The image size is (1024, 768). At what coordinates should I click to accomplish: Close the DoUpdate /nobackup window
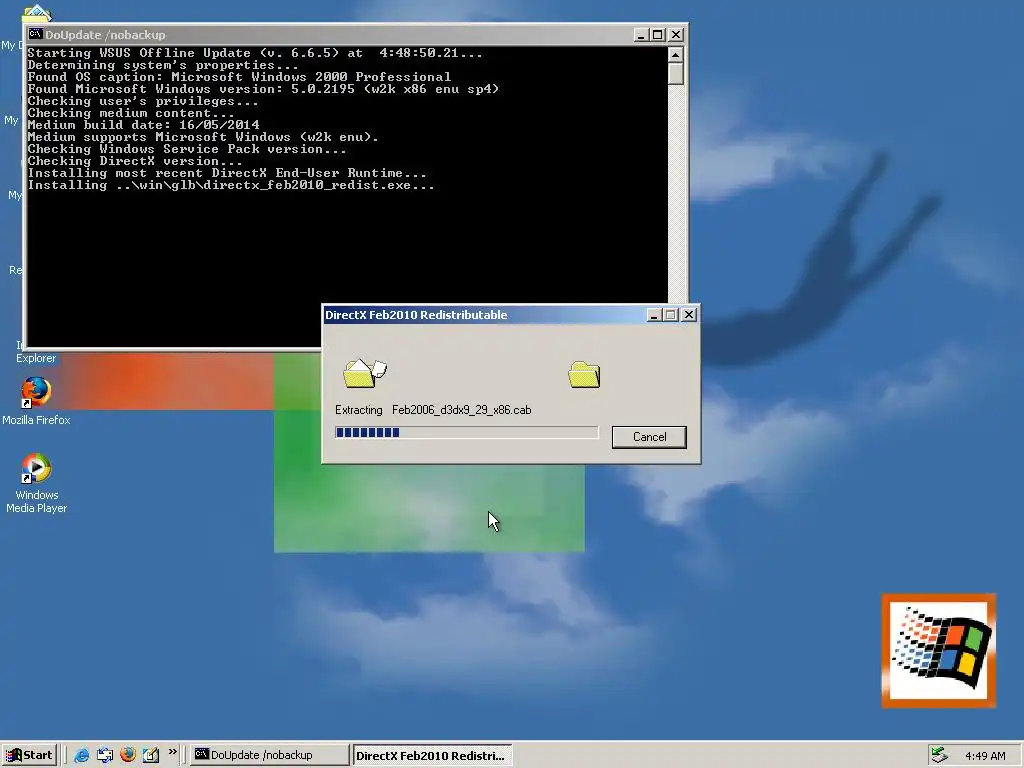[676, 35]
